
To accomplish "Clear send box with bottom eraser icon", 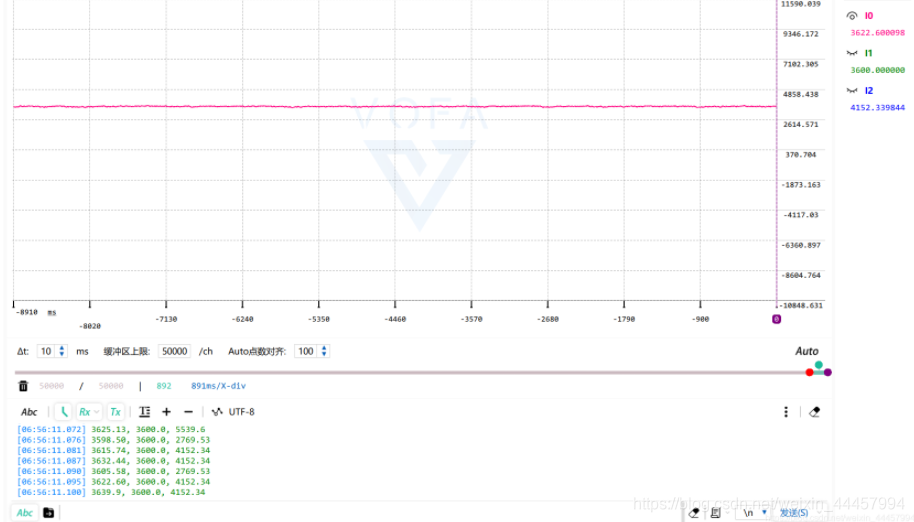I will [694, 513].
